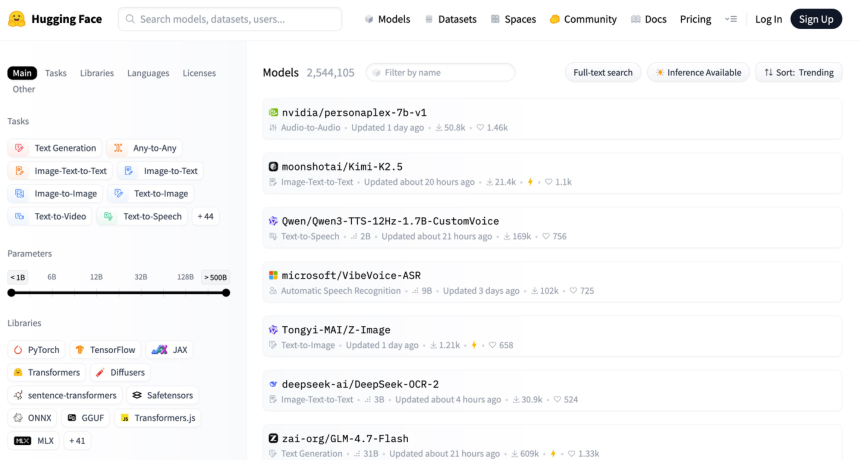
Task: Click the Image-to-Image task icon
Action: [x=19, y=194]
